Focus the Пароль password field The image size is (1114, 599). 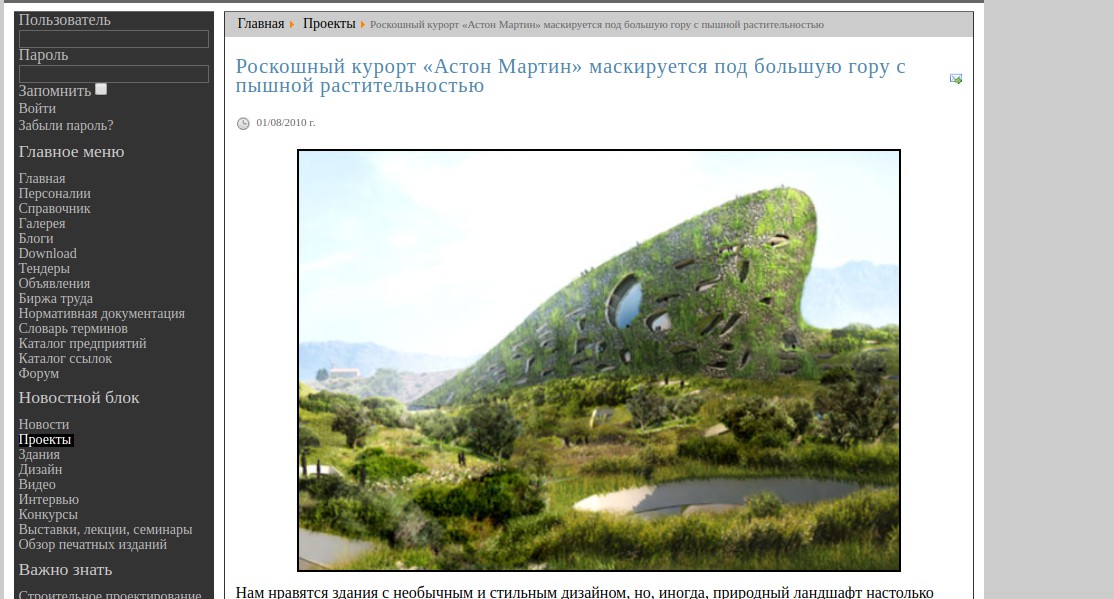coord(114,74)
